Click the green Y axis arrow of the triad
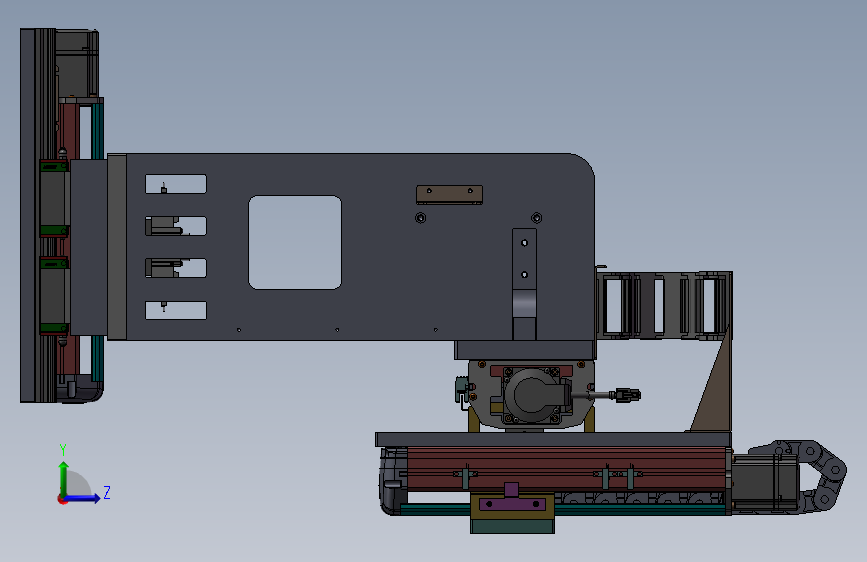 pyautogui.click(x=64, y=478)
